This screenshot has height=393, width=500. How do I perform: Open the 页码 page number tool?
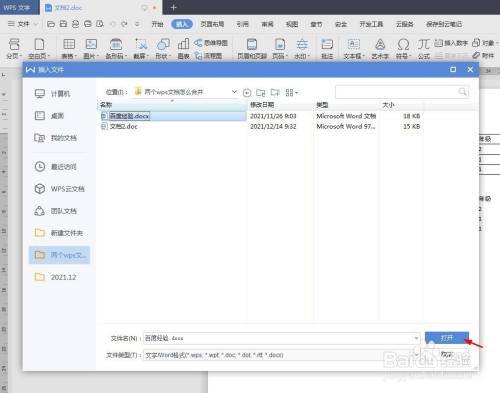[x=280, y=49]
